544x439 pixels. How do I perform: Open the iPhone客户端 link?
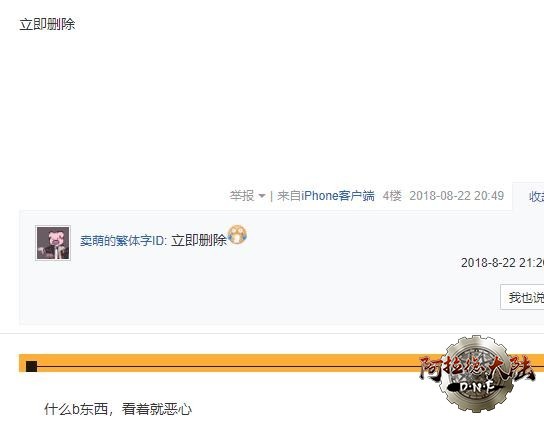point(338,196)
